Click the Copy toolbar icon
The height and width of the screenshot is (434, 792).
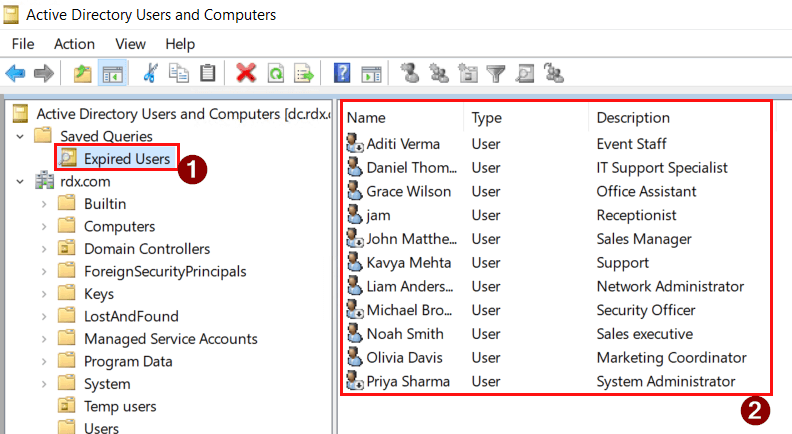coord(179,73)
